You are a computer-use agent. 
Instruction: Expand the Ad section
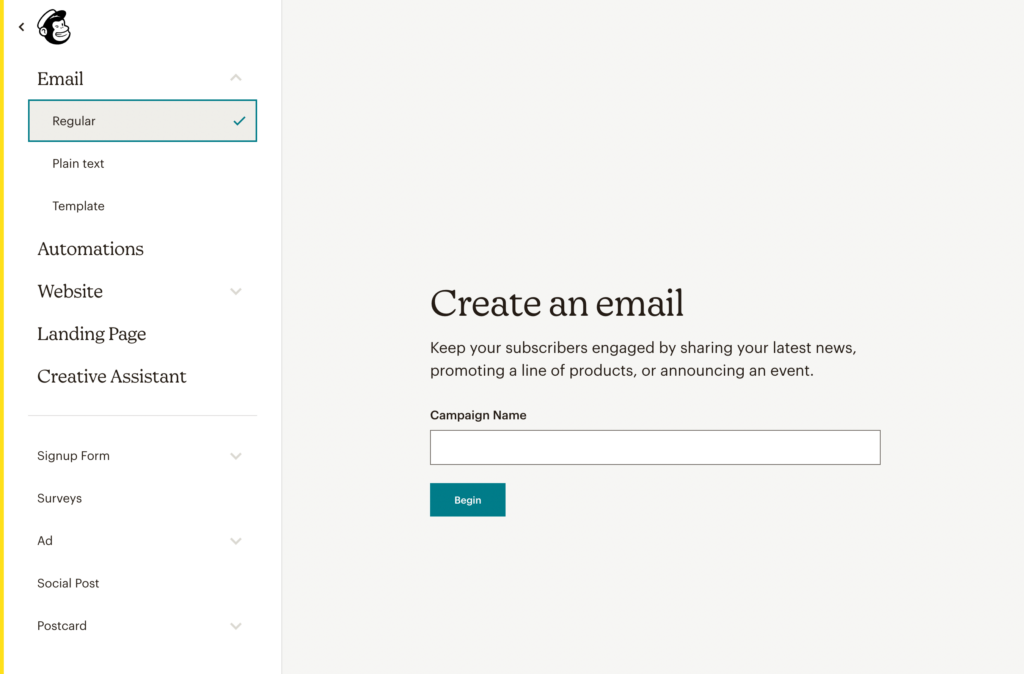tap(236, 541)
